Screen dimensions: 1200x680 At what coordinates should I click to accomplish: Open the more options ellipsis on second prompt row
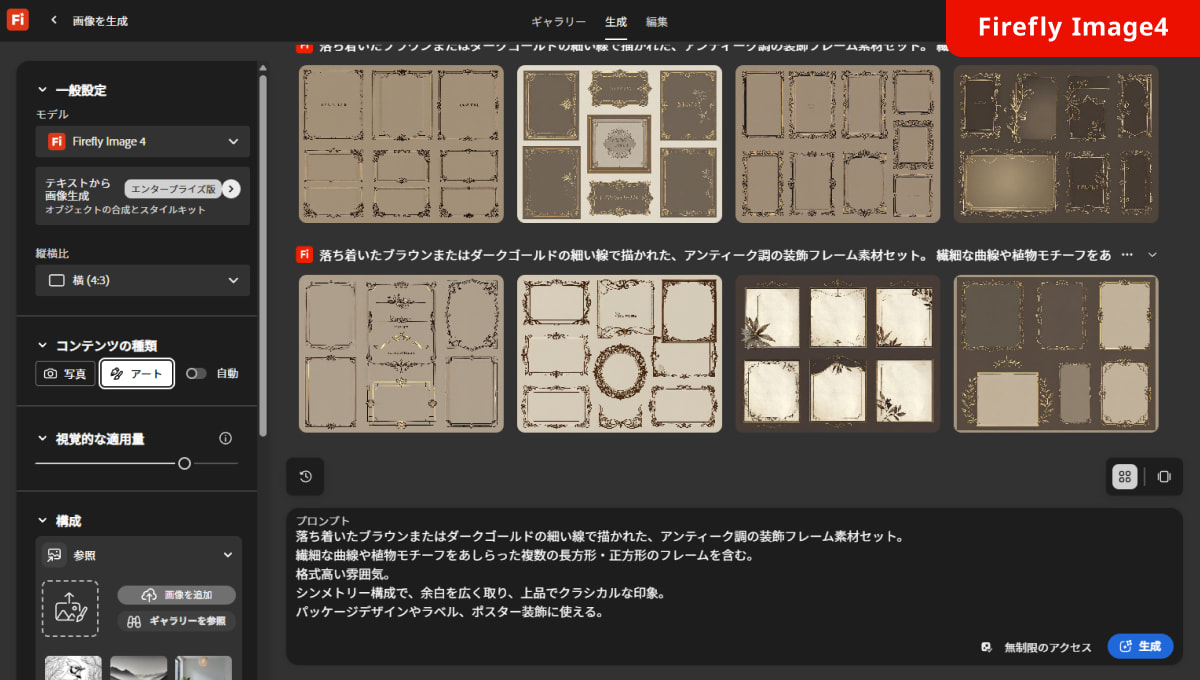coord(1128,255)
